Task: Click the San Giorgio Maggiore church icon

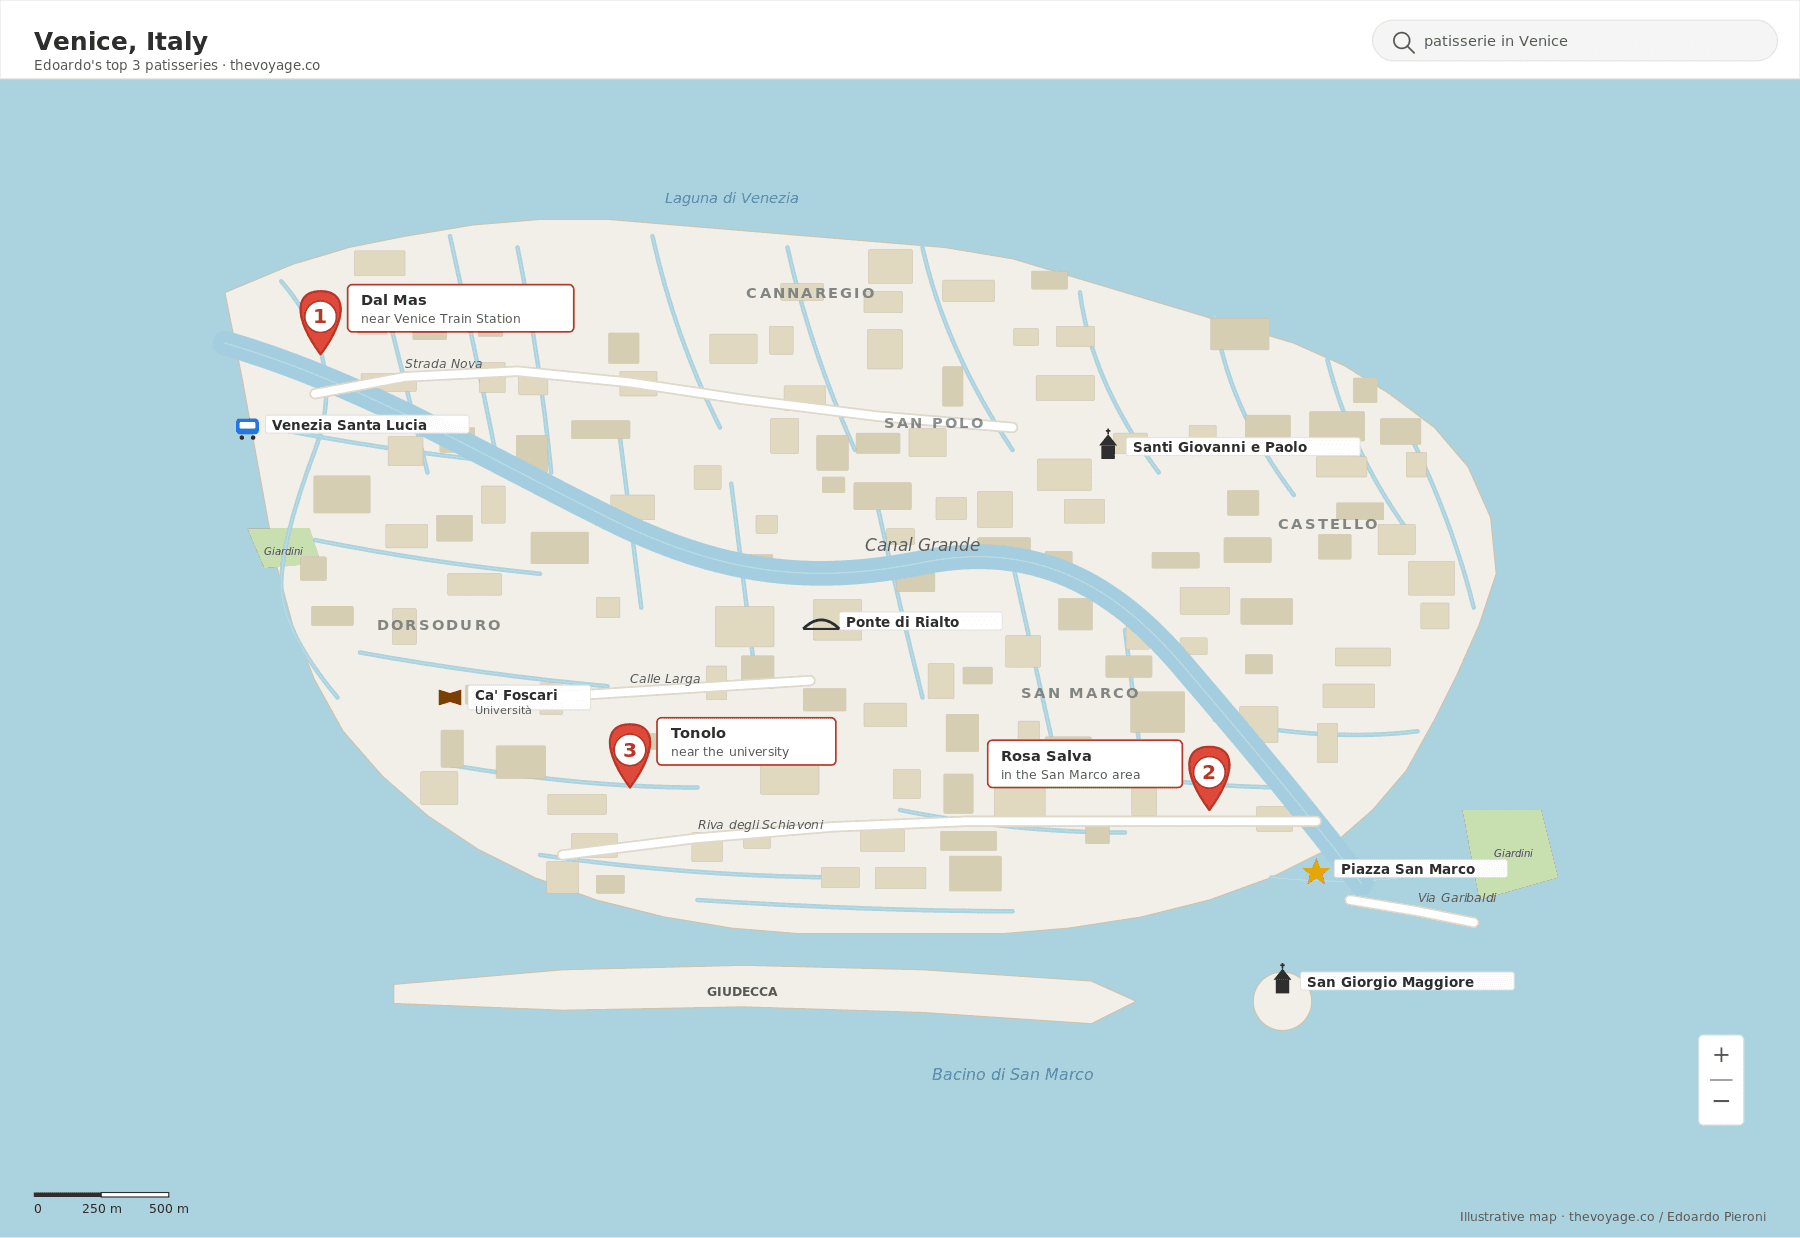Action: pyautogui.click(x=1282, y=979)
